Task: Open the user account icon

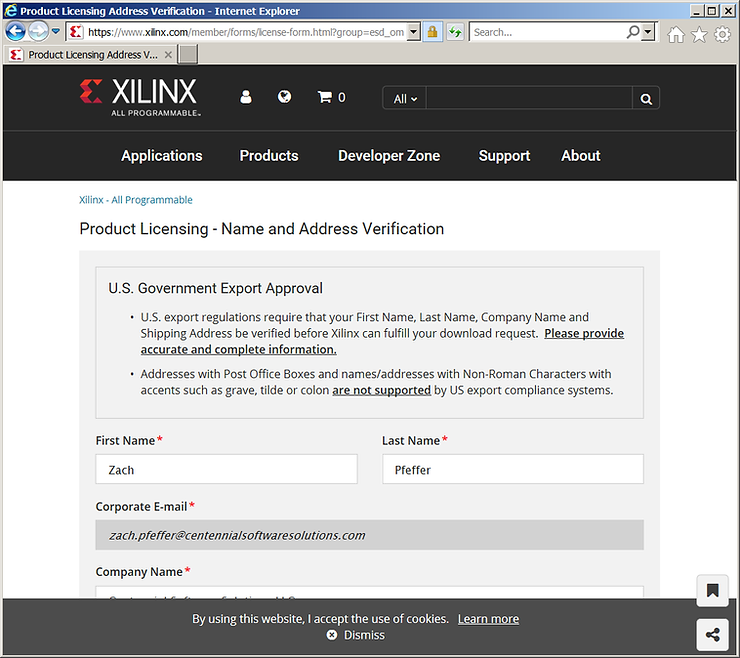Action: [246, 97]
